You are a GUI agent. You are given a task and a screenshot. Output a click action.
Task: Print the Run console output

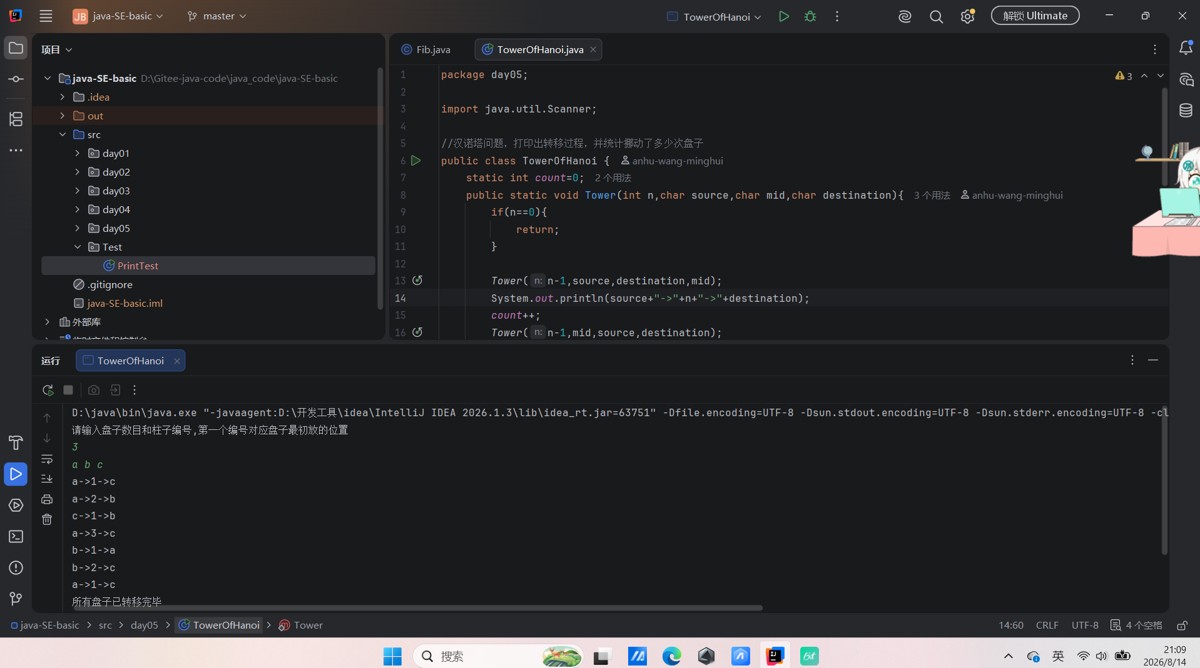coord(47,499)
